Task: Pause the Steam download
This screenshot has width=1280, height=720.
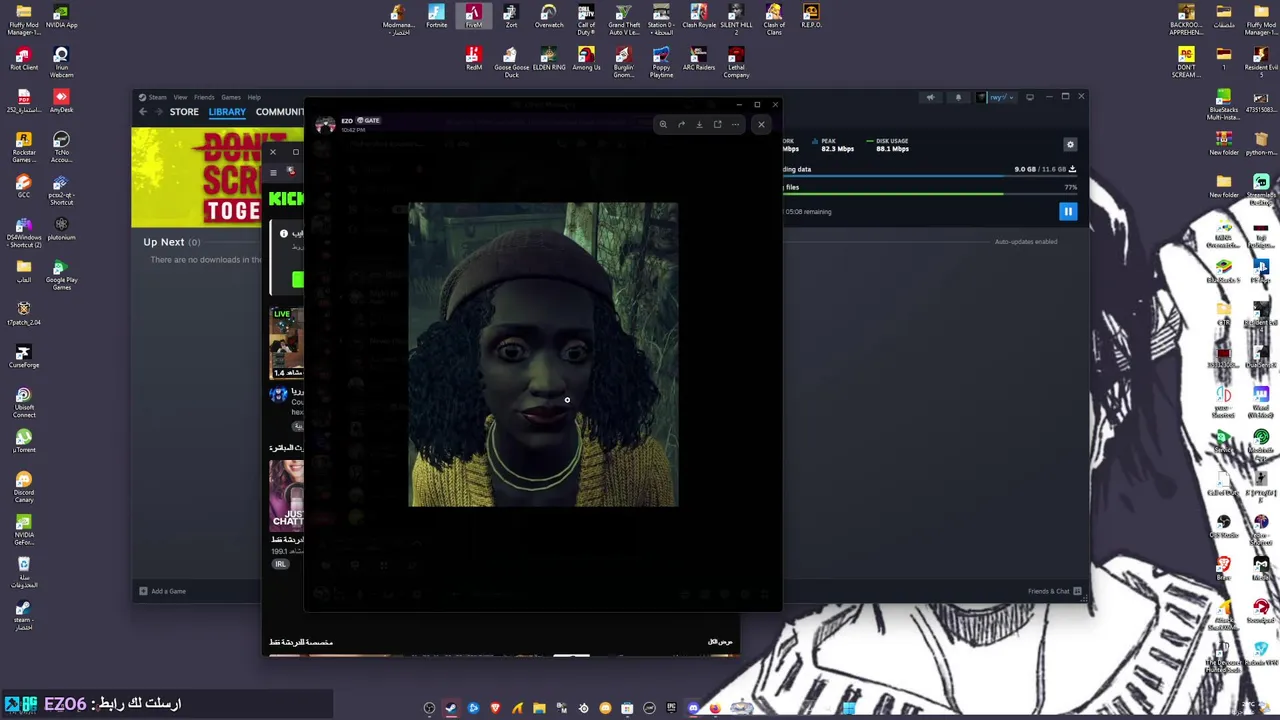Action: pyautogui.click(x=1068, y=211)
